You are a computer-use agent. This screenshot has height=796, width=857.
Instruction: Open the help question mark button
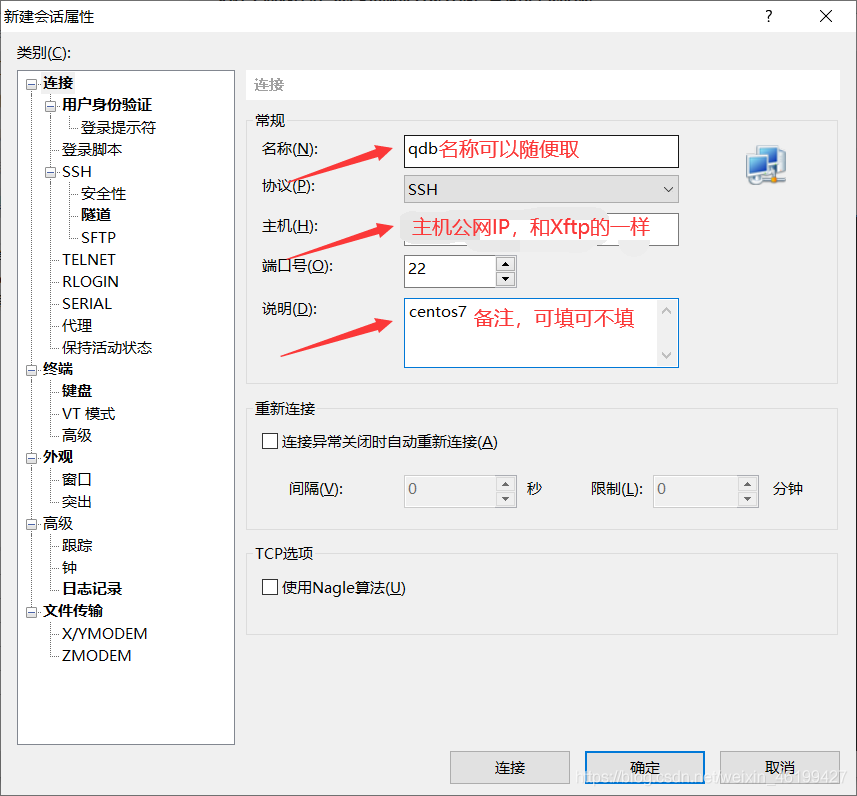point(768,16)
